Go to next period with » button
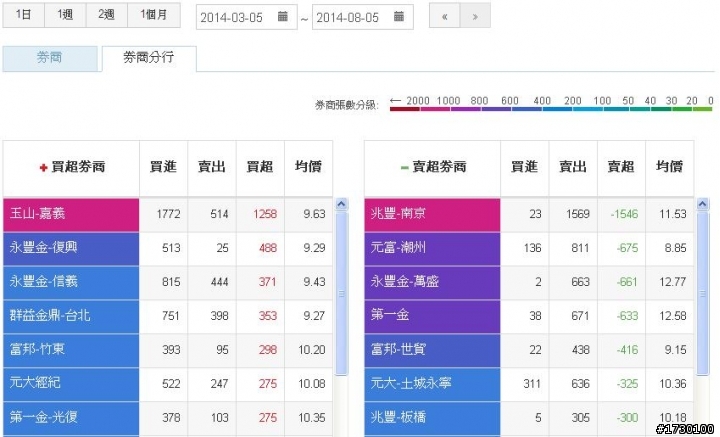 click(475, 17)
